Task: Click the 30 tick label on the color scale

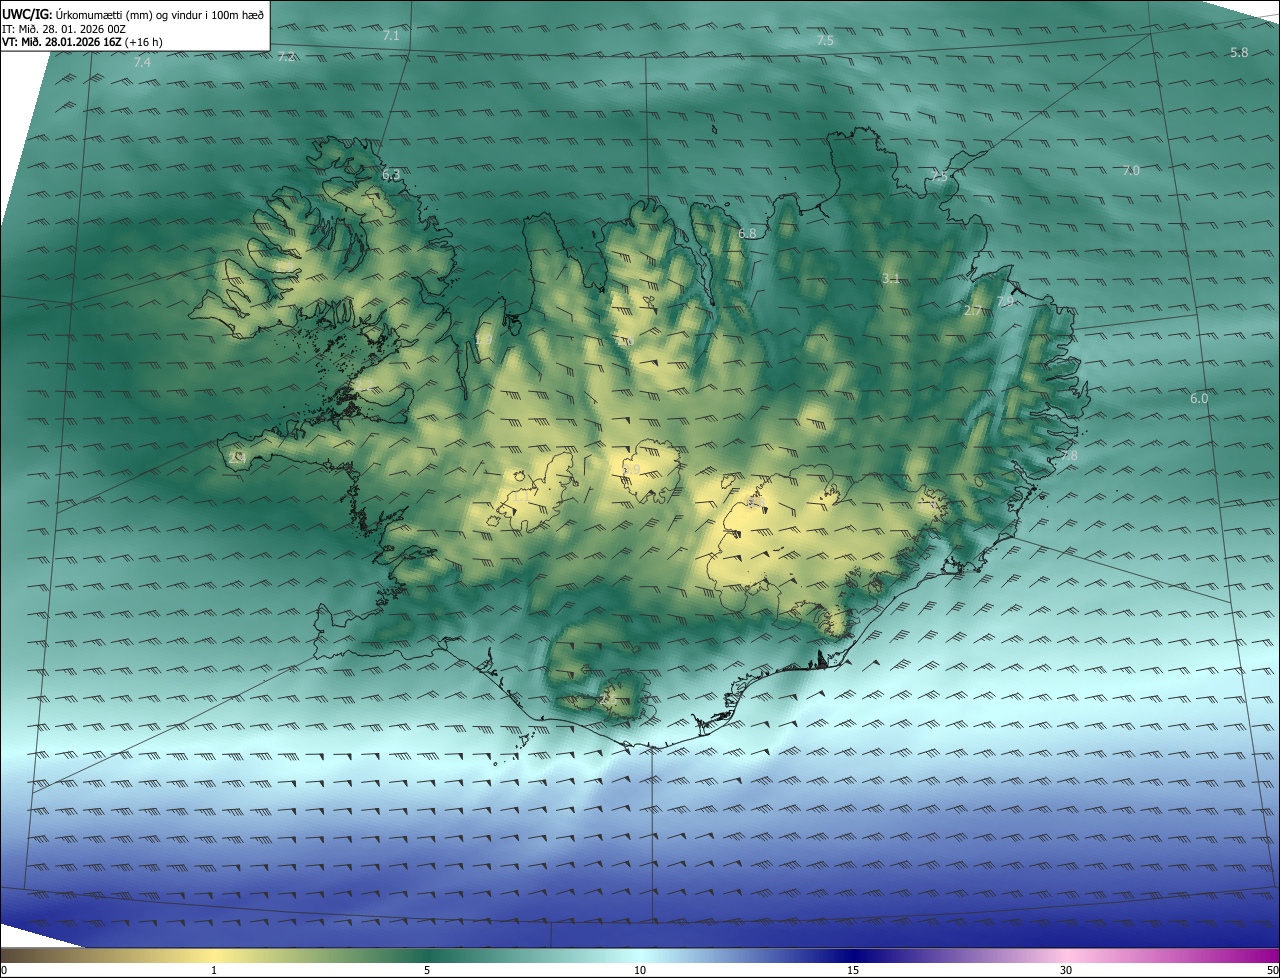Action: point(1066,970)
